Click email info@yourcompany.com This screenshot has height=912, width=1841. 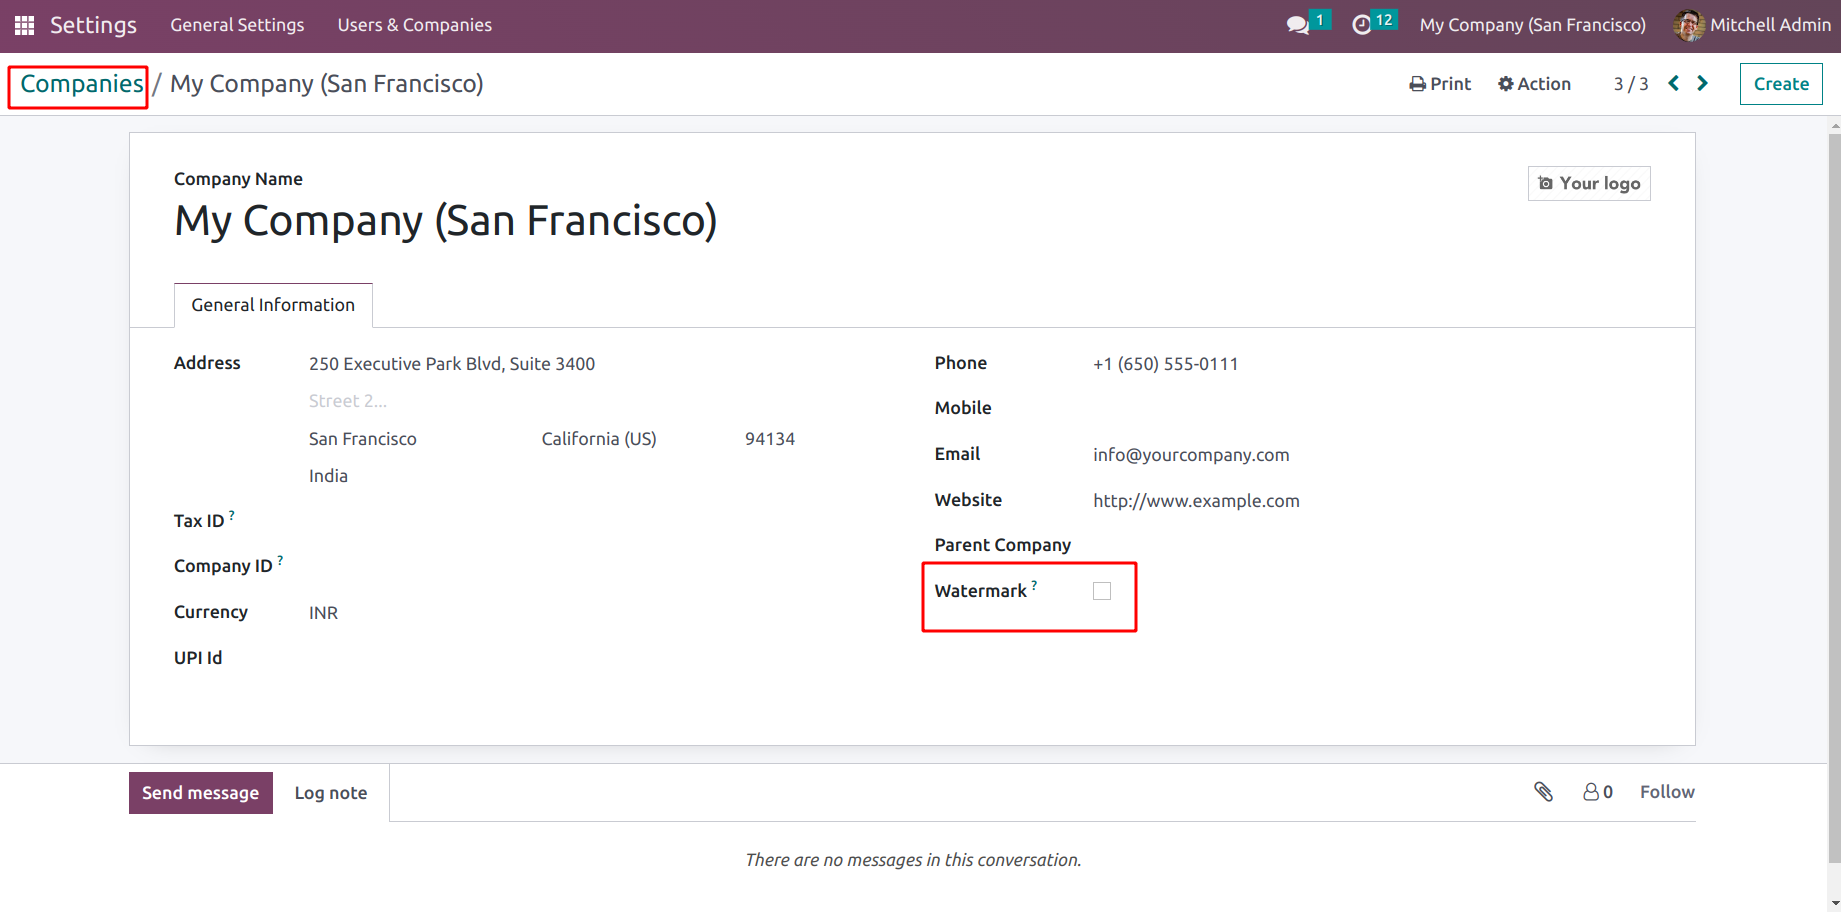(x=1191, y=455)
